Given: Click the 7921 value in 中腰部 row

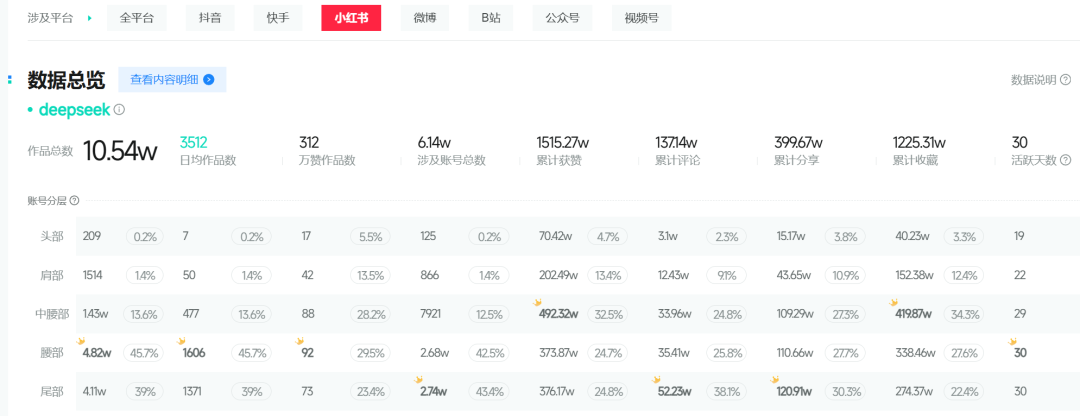Looking at the screenshot, I should (x=431, y=313).
